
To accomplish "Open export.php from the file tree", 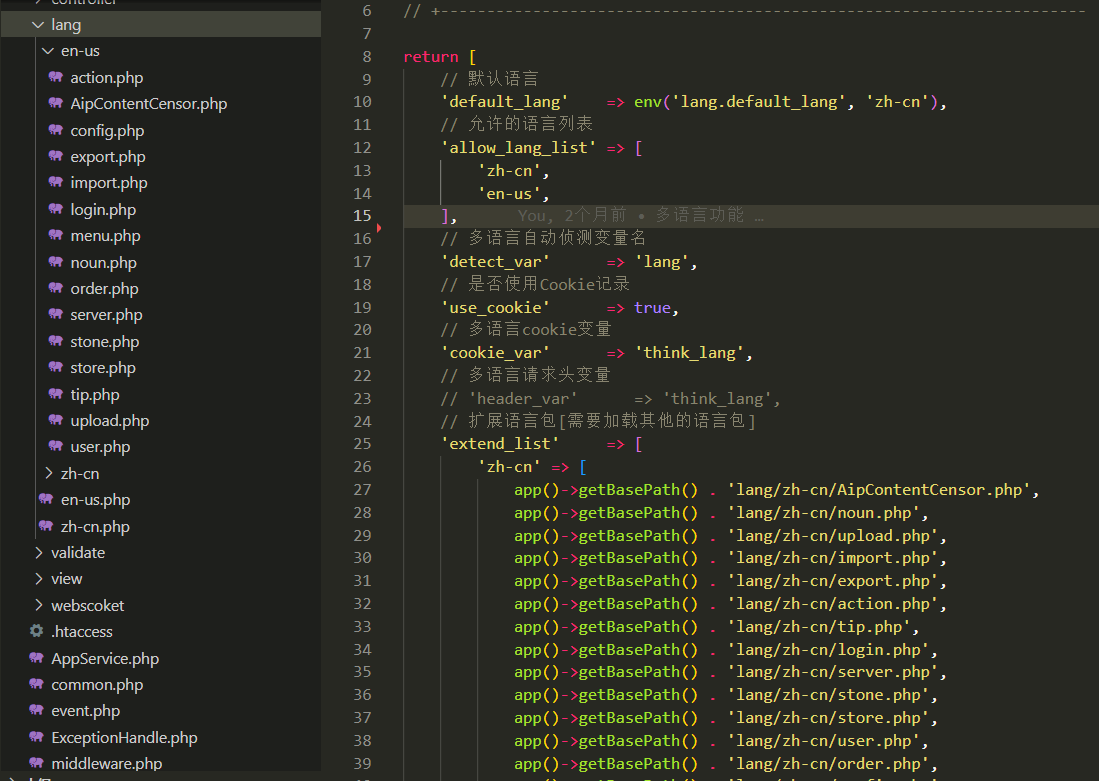I will click(108, 156).
